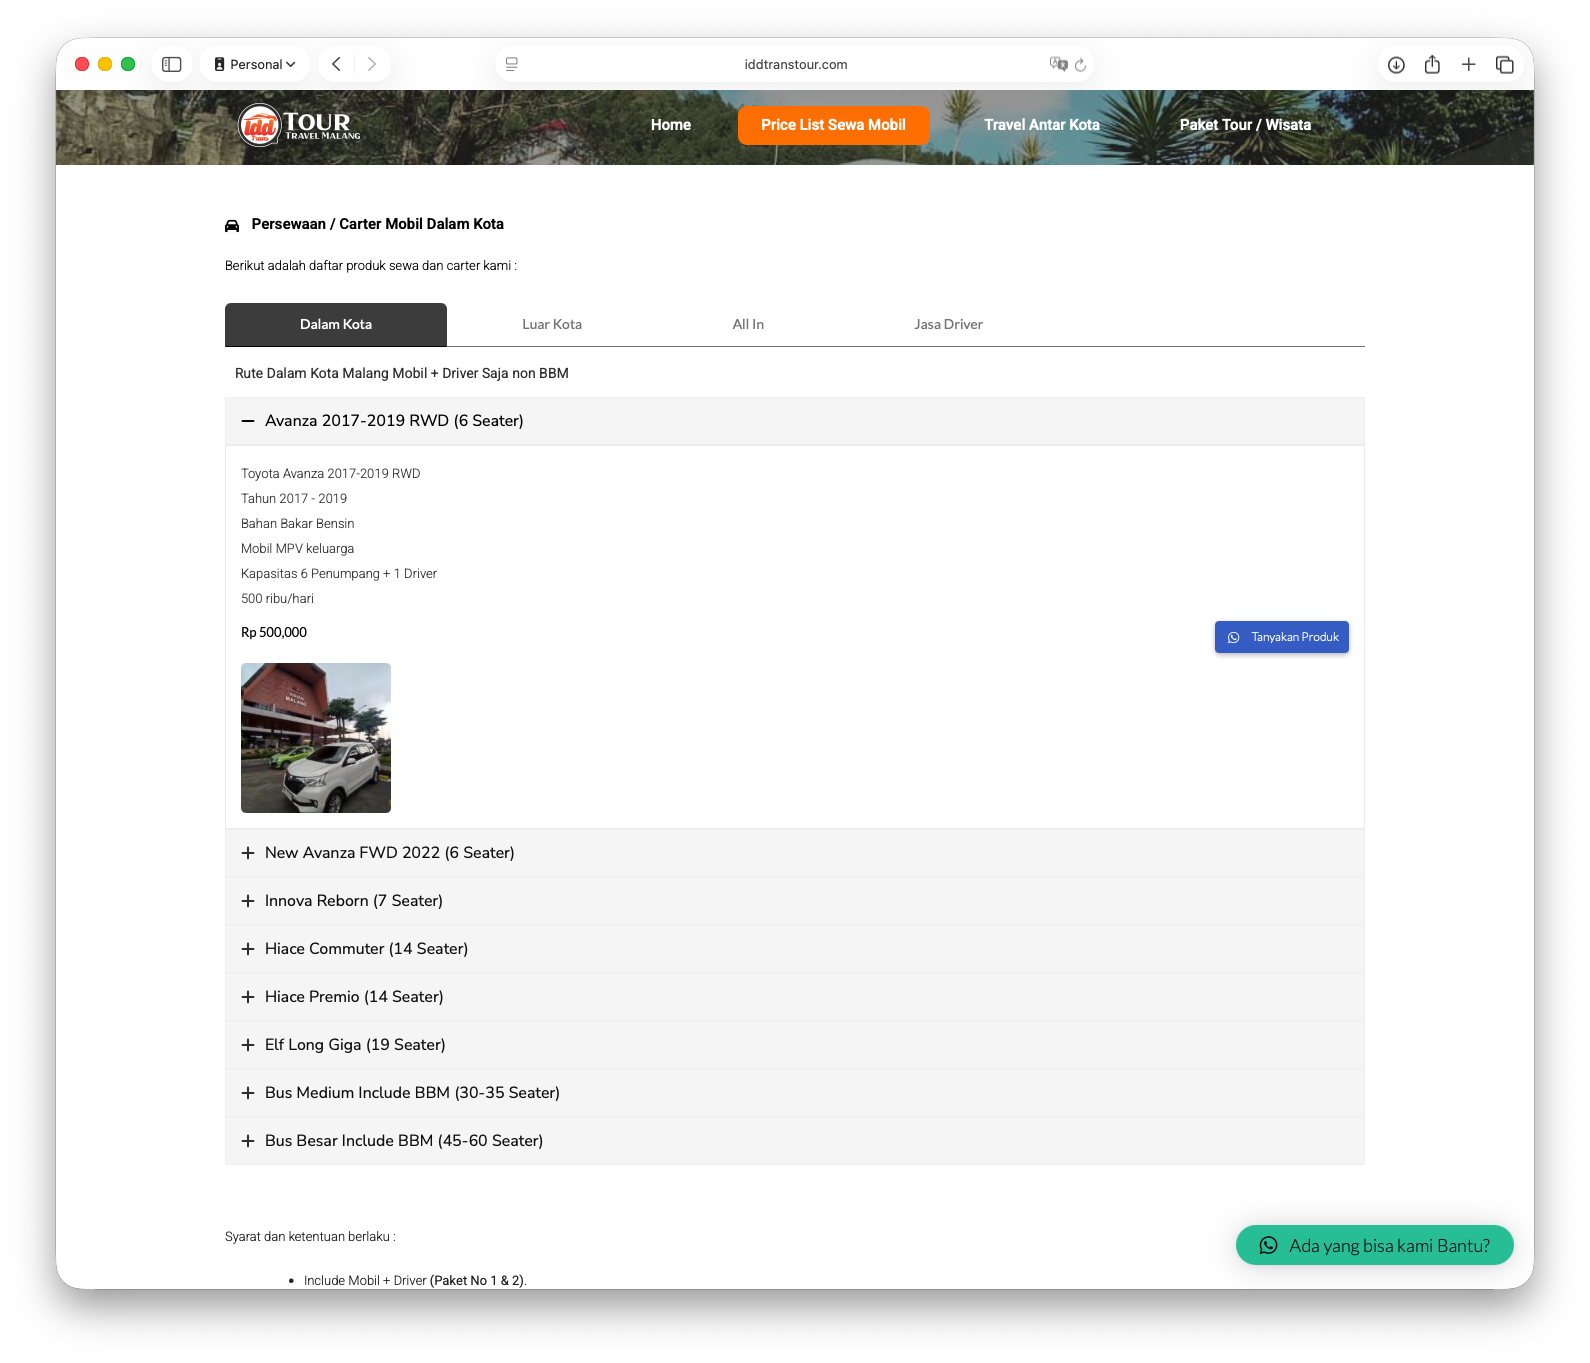This screenshot has height=1363, width=1590.
Task: Switch to the Jasa Driver tab
Action: [x=948, y=324]
